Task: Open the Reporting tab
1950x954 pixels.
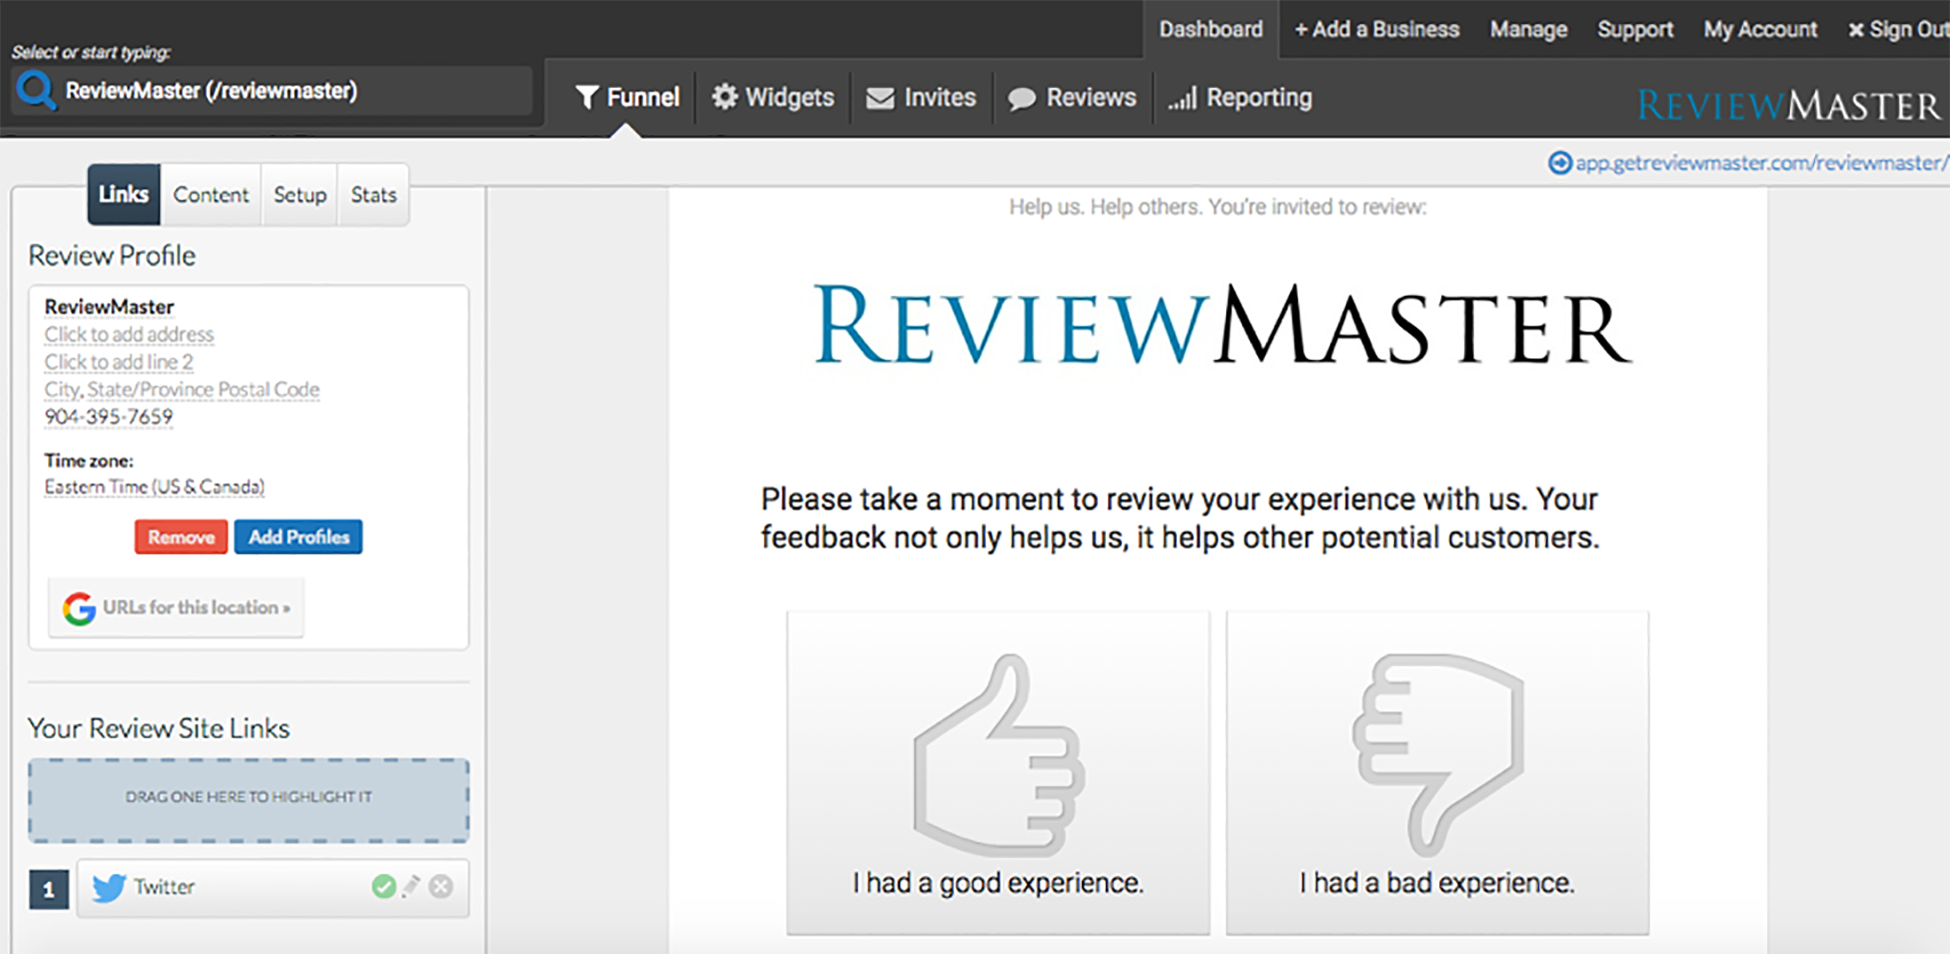Action: tap(1240, 97)
